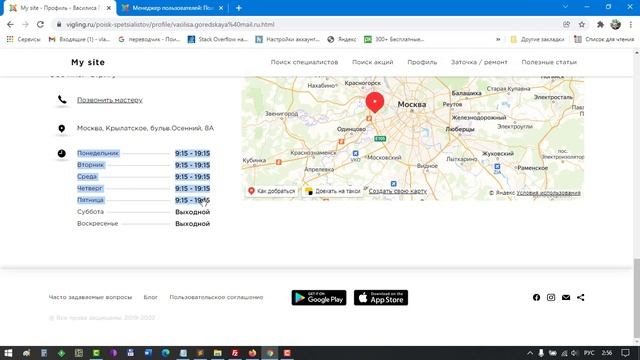
Task: Open Поиск специалистов menu item
Action: [304, 62]
